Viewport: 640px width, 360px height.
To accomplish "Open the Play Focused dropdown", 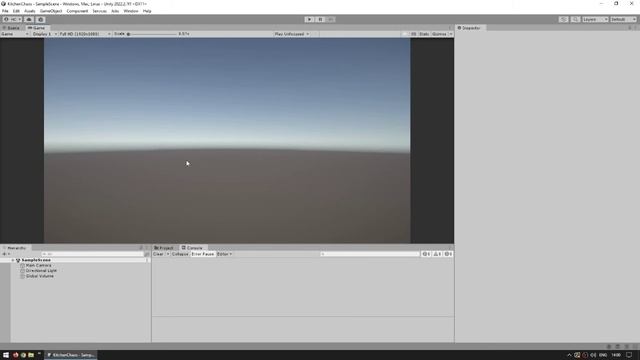I will (x=291, y=34).
